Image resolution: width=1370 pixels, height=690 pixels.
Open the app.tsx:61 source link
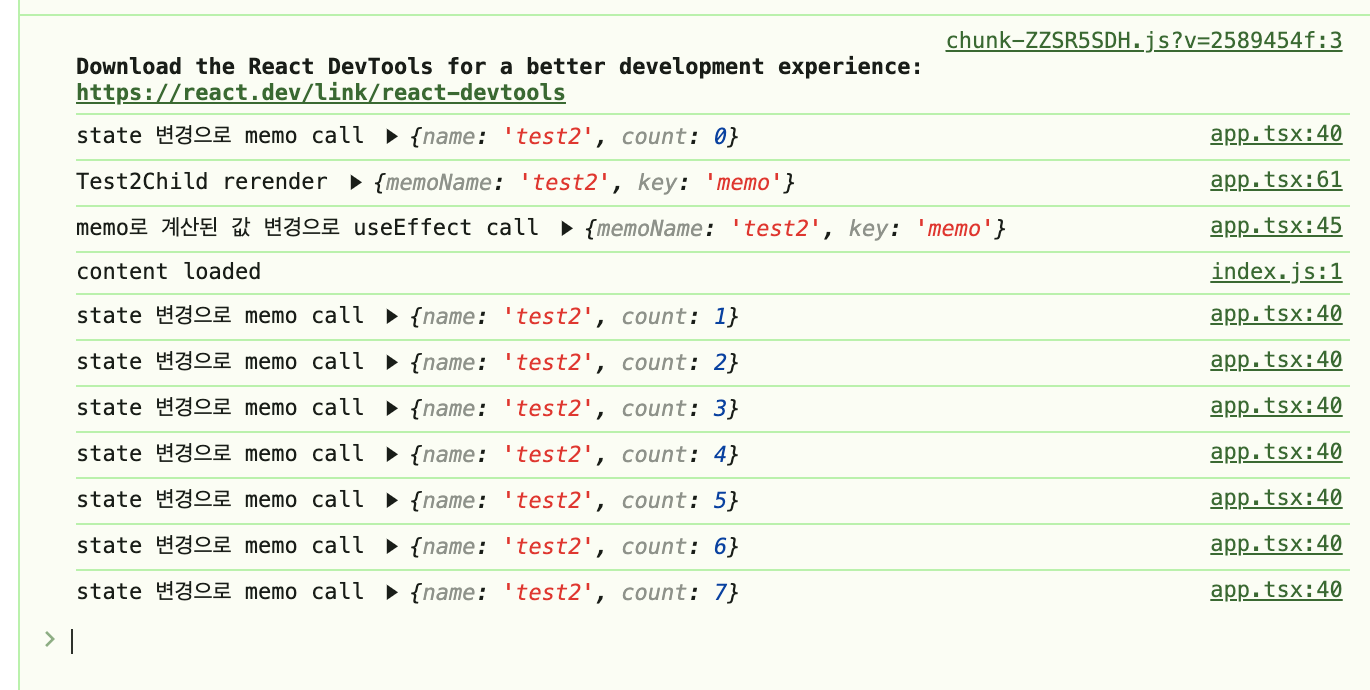point(1276,180)
